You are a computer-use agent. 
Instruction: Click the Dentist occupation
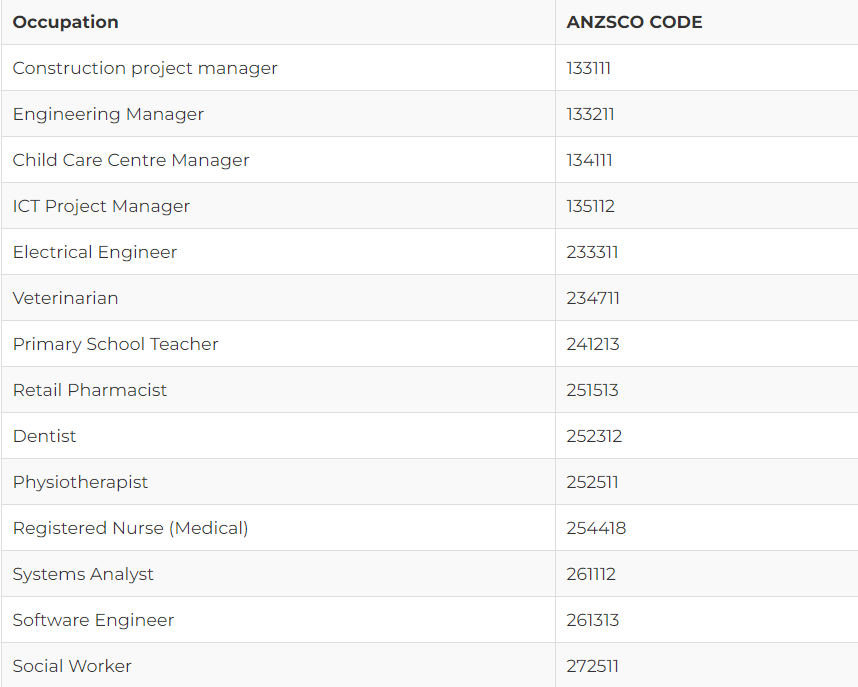(44, 436)
